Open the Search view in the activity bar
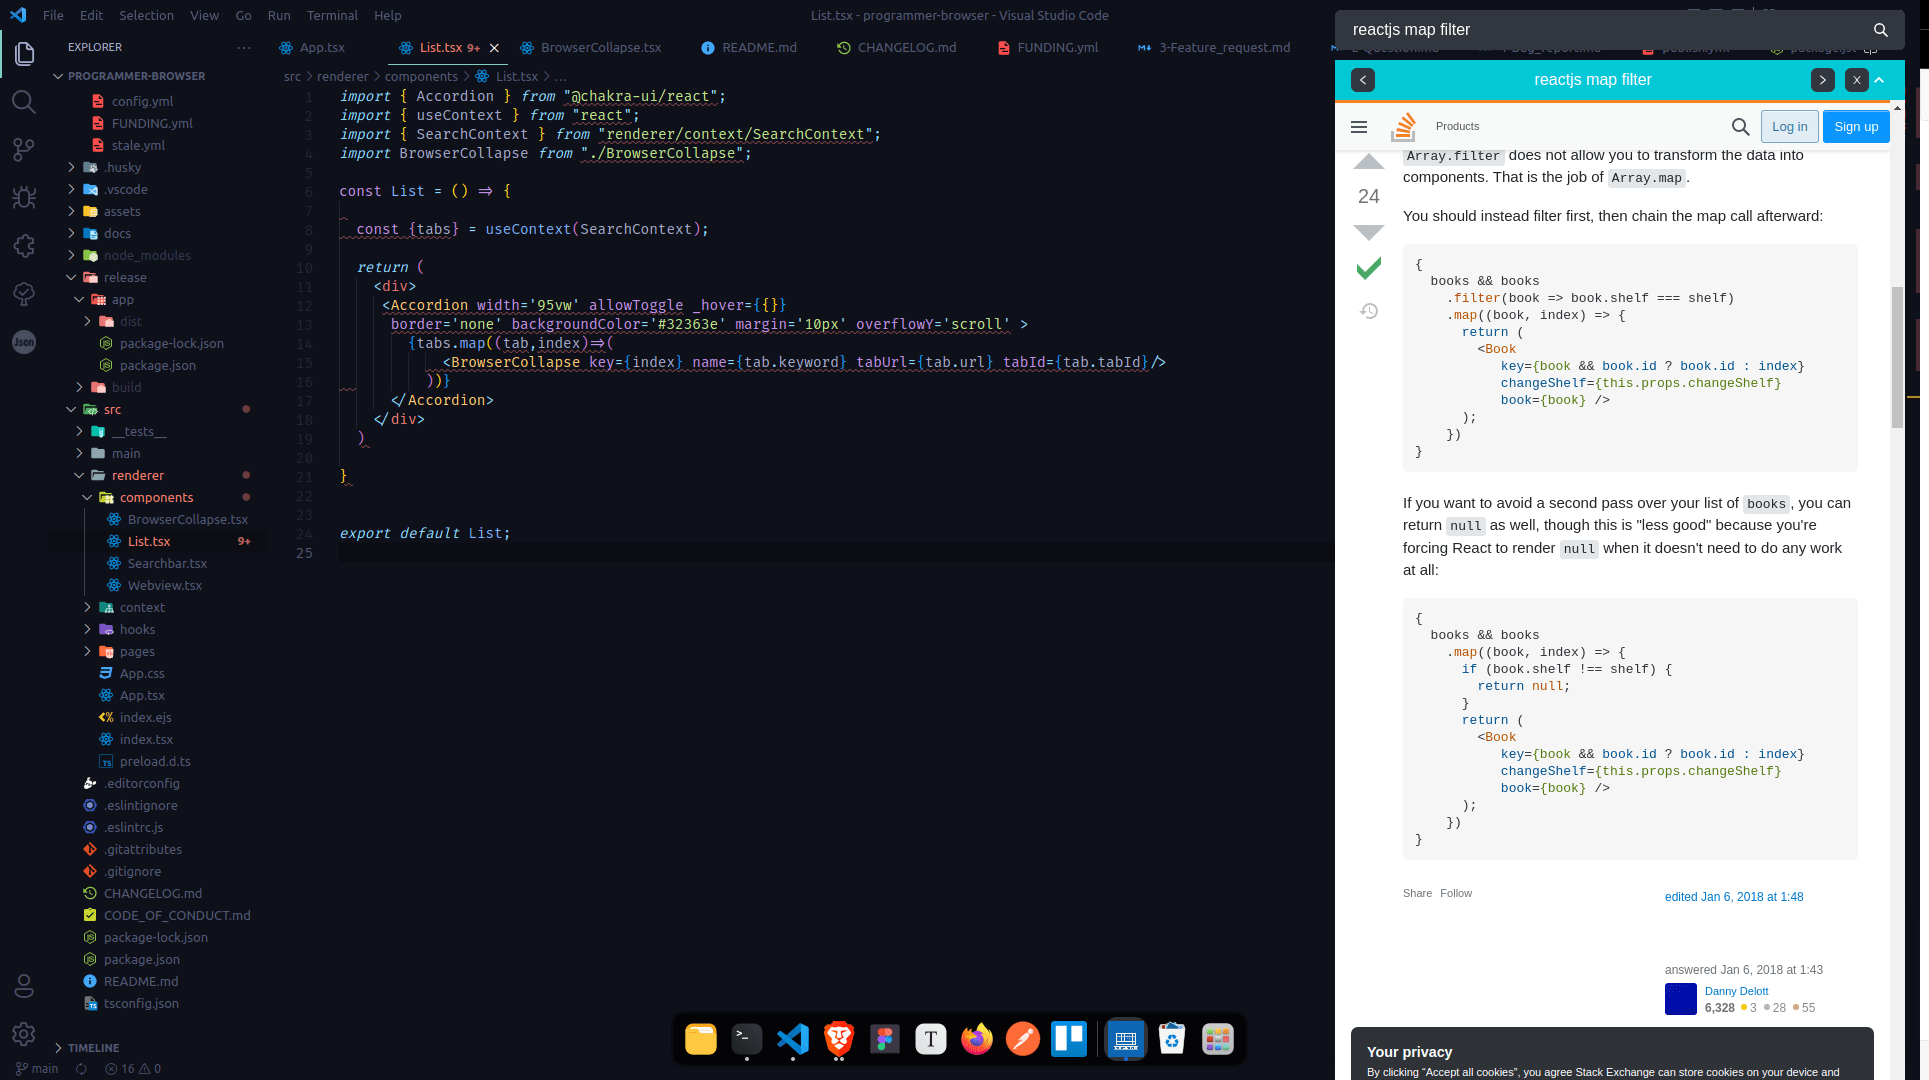The image size is (1929, 1080). coord(23,101)
